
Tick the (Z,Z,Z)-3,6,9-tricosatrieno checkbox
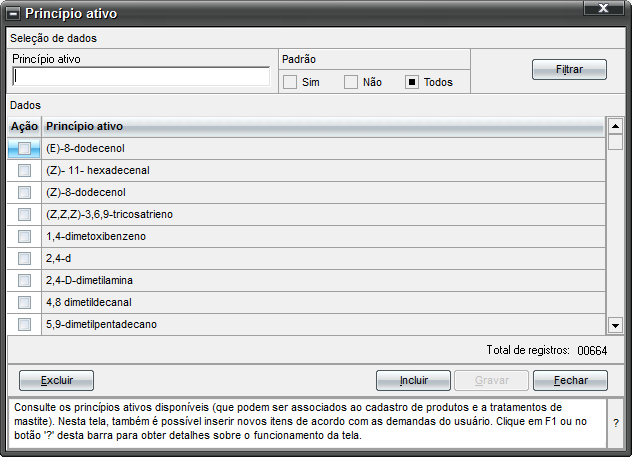(x=24, y=214)
